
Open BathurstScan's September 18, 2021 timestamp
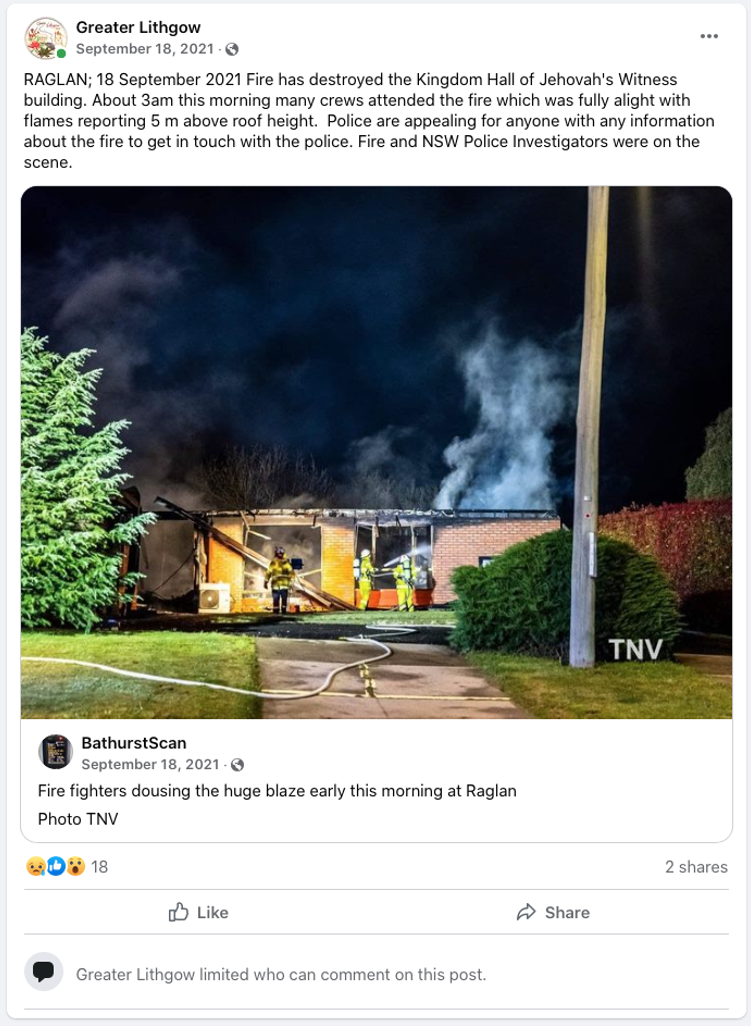(150, 765)
